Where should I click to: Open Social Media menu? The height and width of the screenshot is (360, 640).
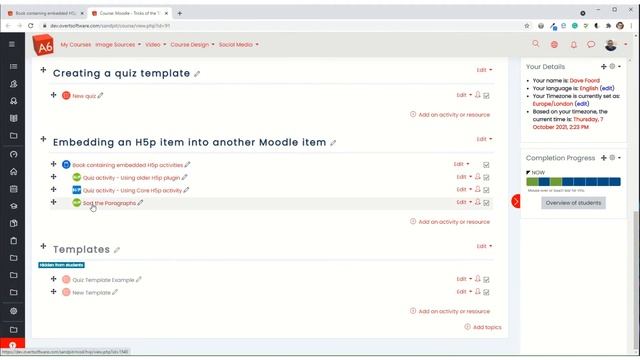239,44
